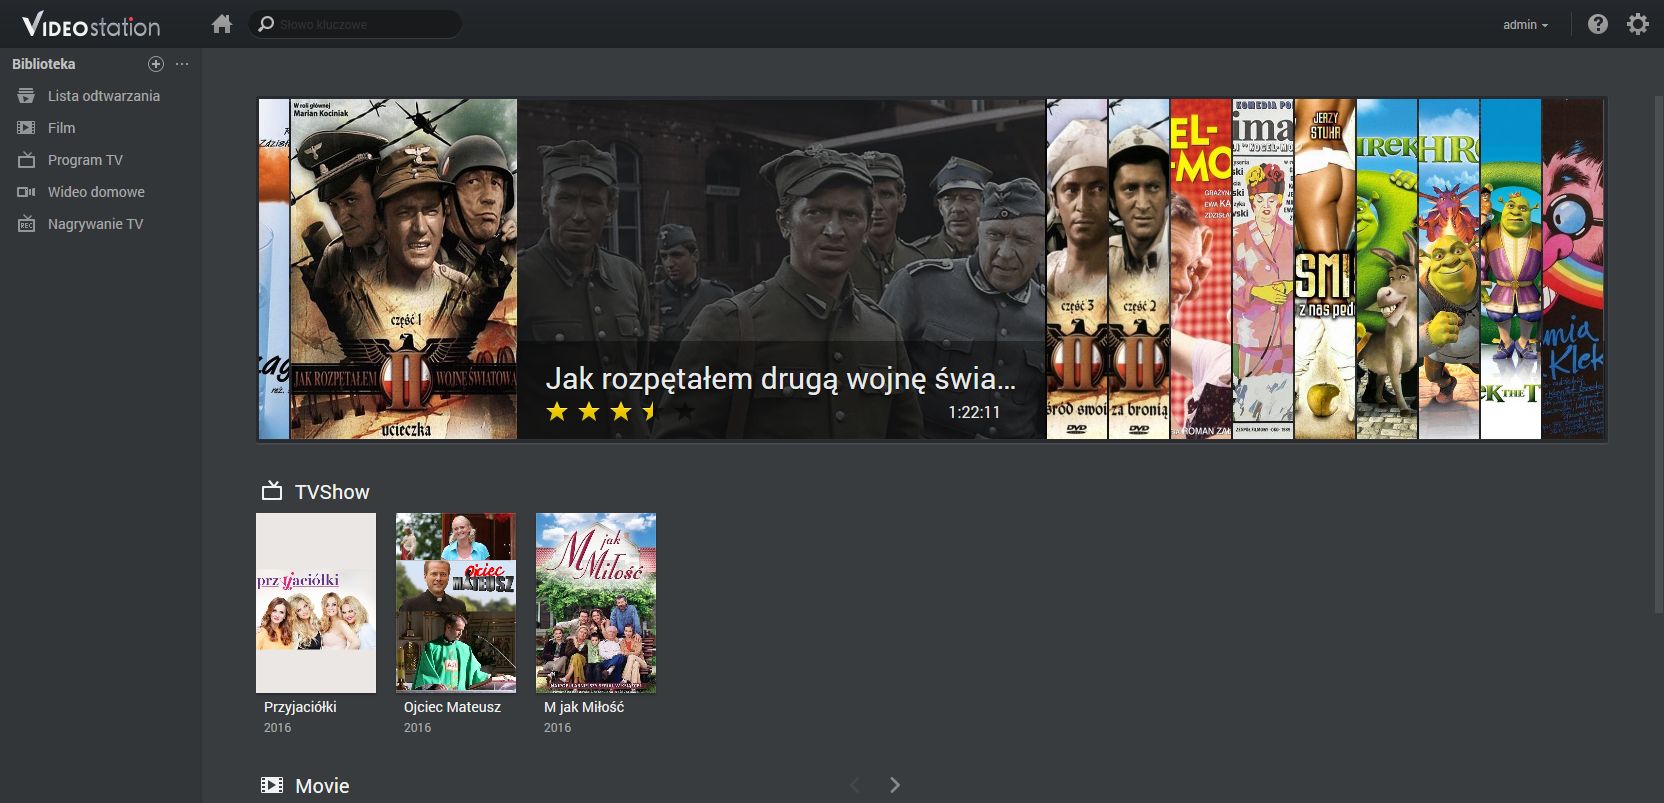
Task: Open the library more options ellipsis
Action: point(182,64)
